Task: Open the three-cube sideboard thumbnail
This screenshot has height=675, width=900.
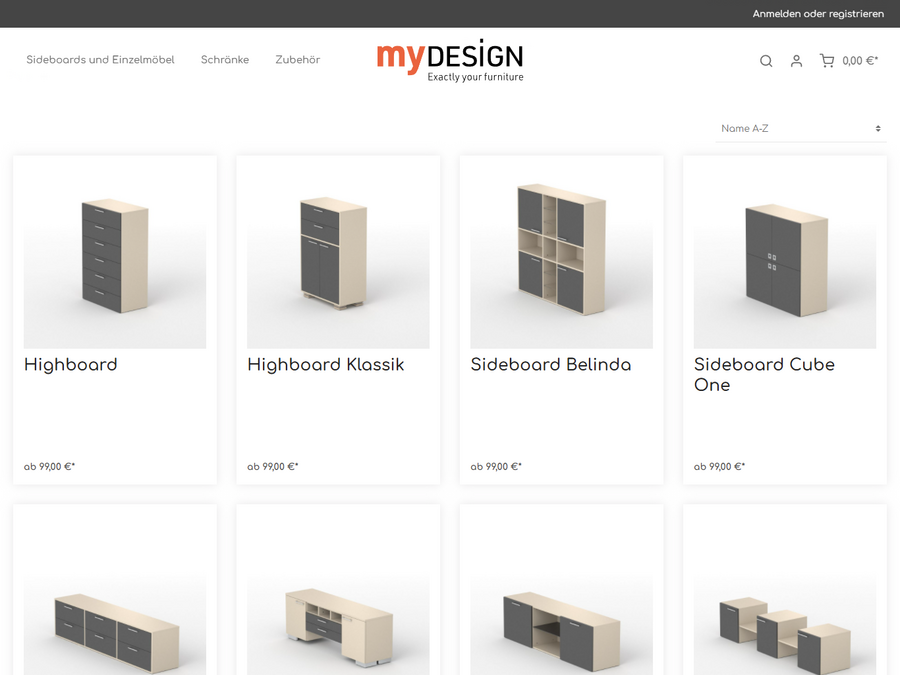Action: (x=785, y=595)
